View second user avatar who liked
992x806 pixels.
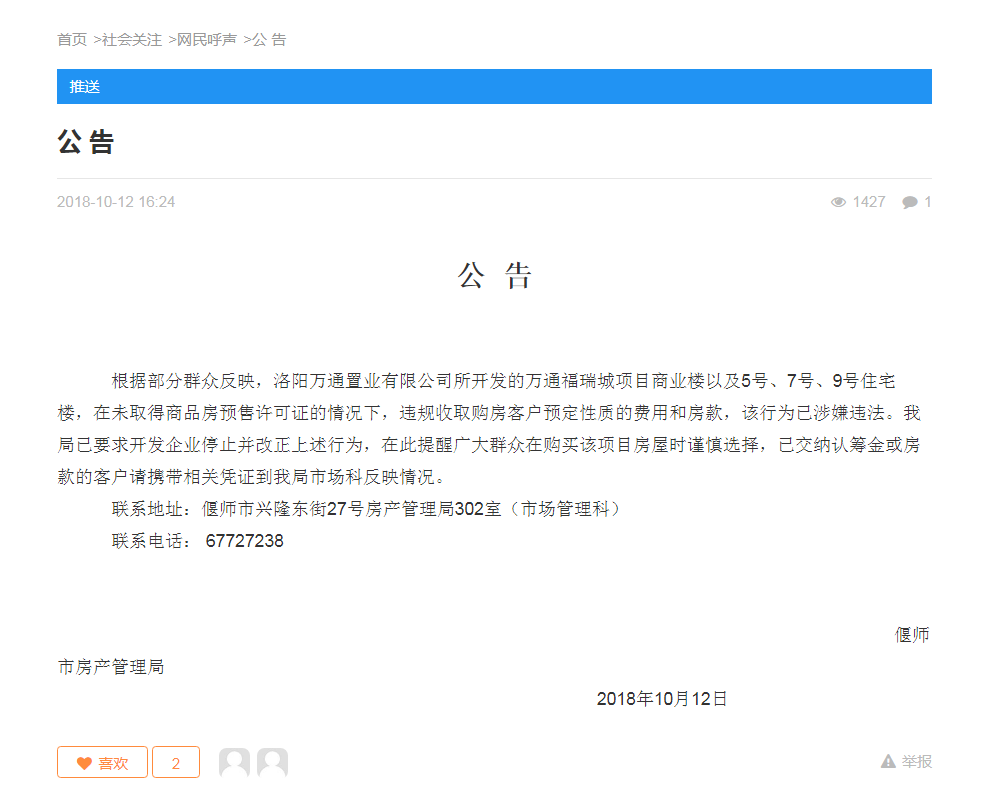tap(273, 762)
